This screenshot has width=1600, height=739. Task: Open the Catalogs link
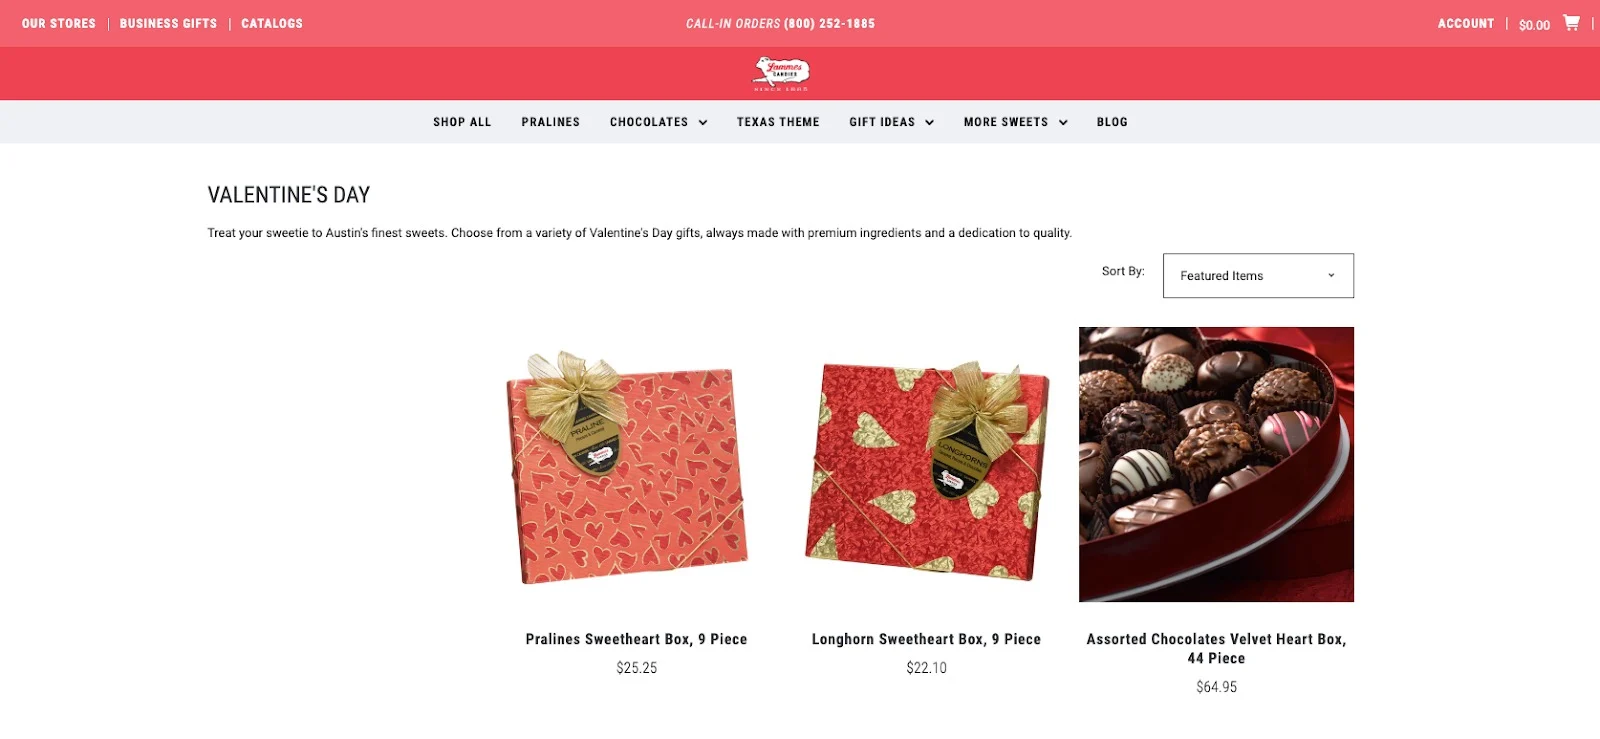click(x=272, y=23)
